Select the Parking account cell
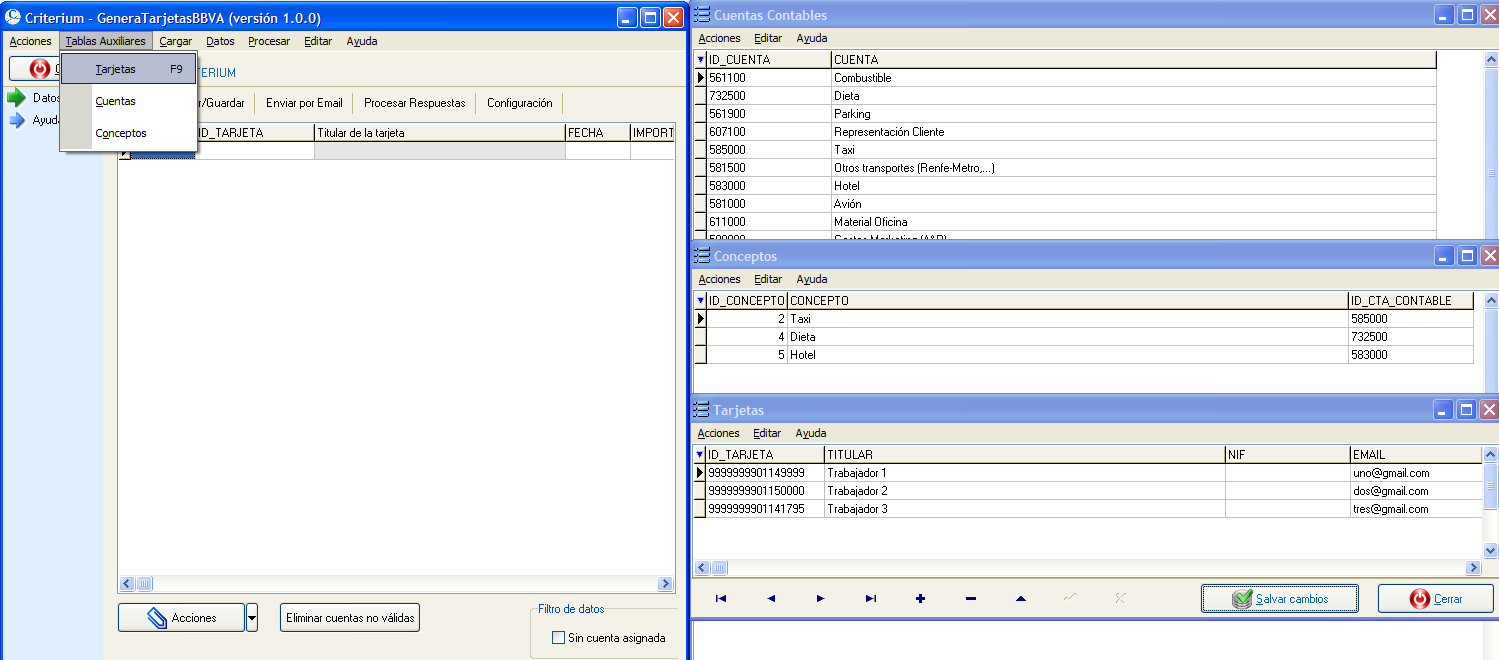This screenshot has width=1499, height=660. point(1134,114)
